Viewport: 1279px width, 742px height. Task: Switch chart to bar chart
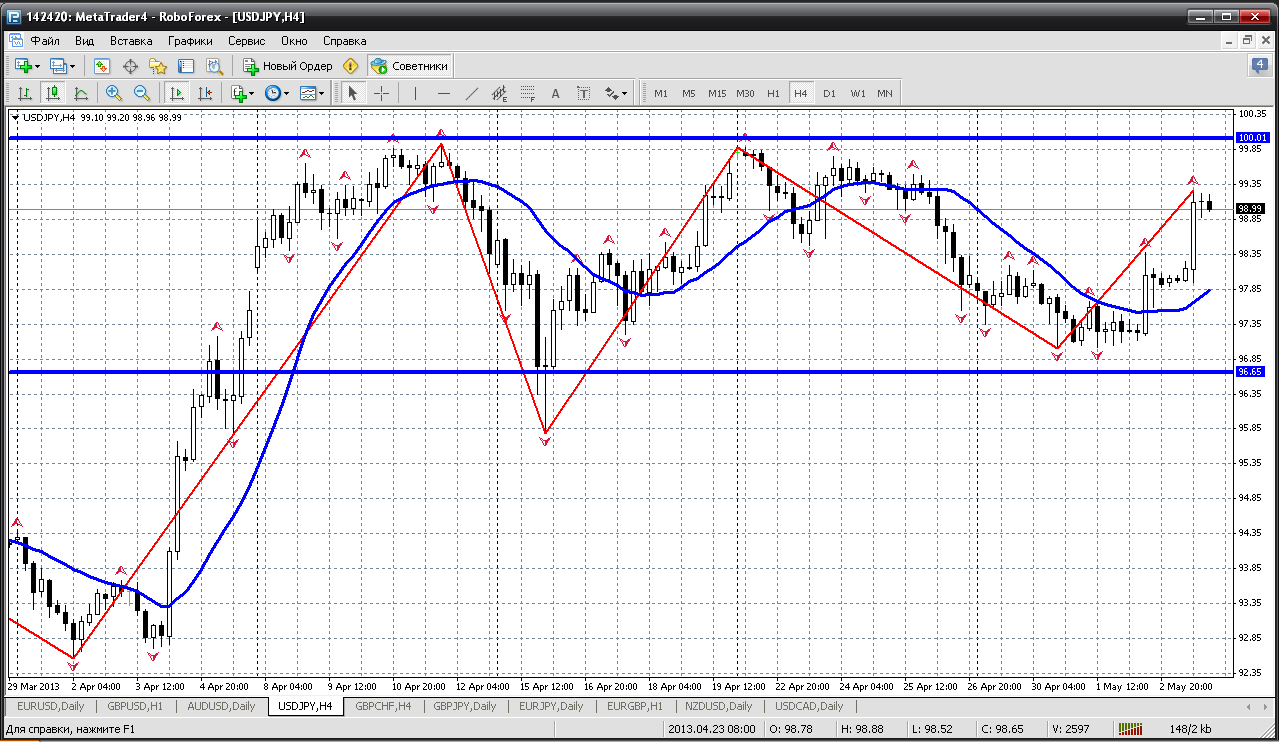[x=25, y=93]
